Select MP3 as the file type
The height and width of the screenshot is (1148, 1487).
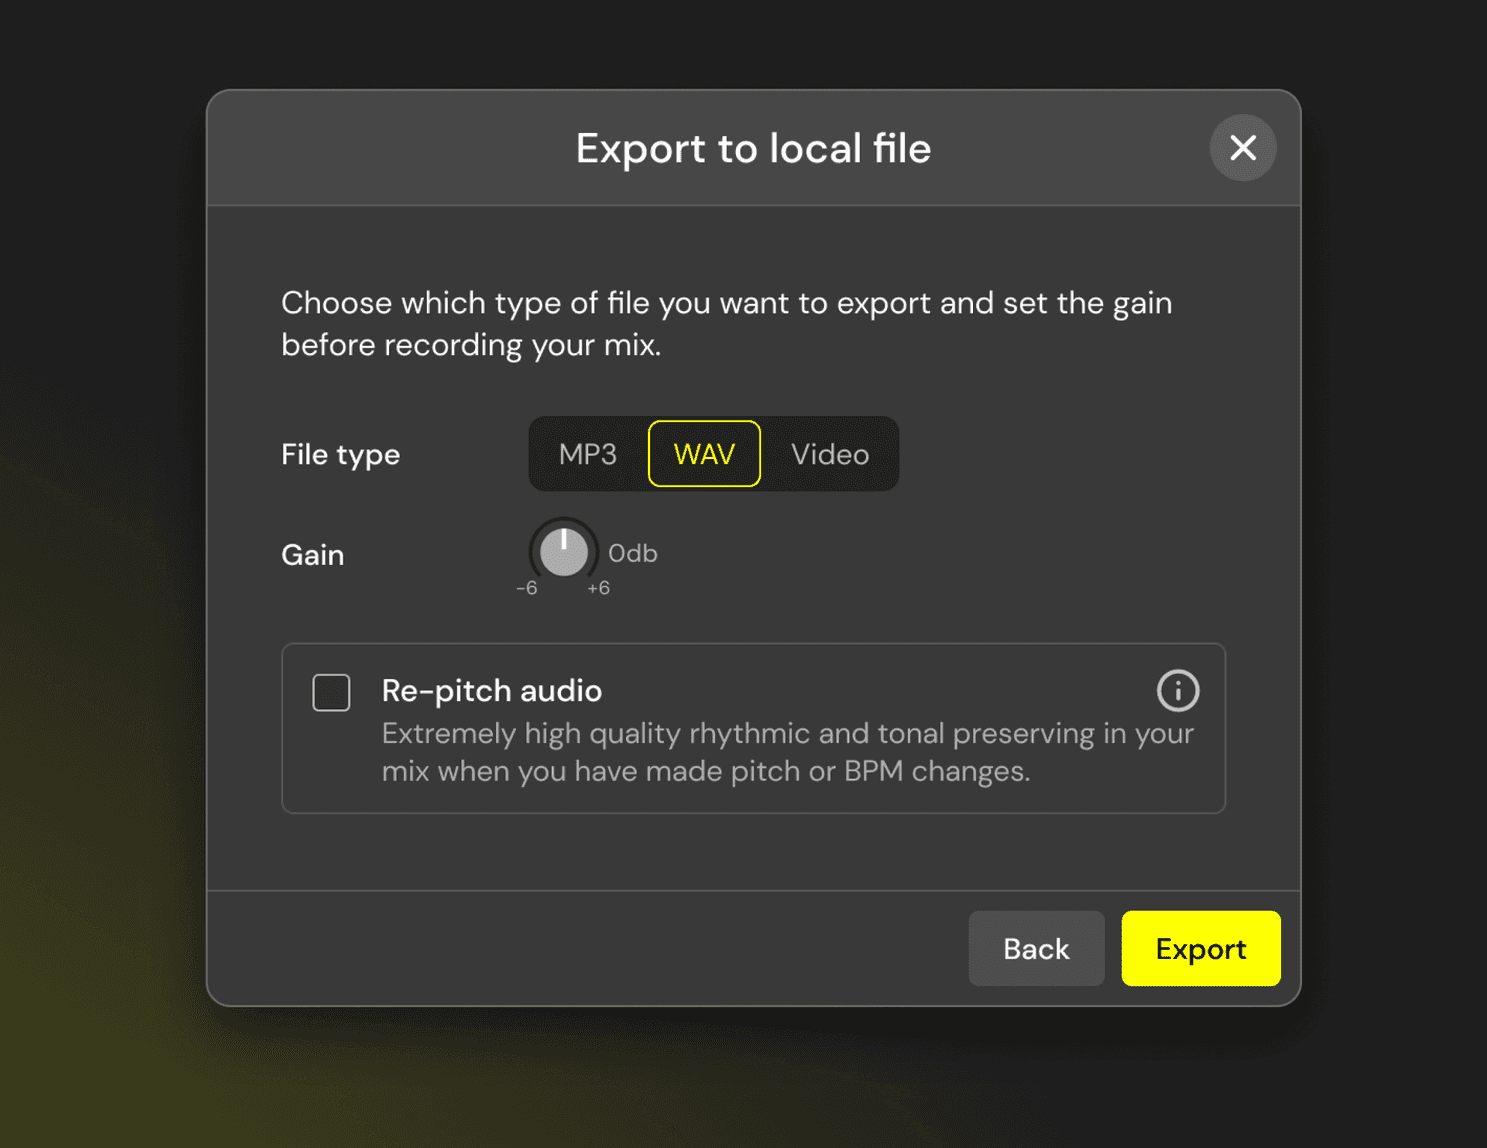[588, 454]
